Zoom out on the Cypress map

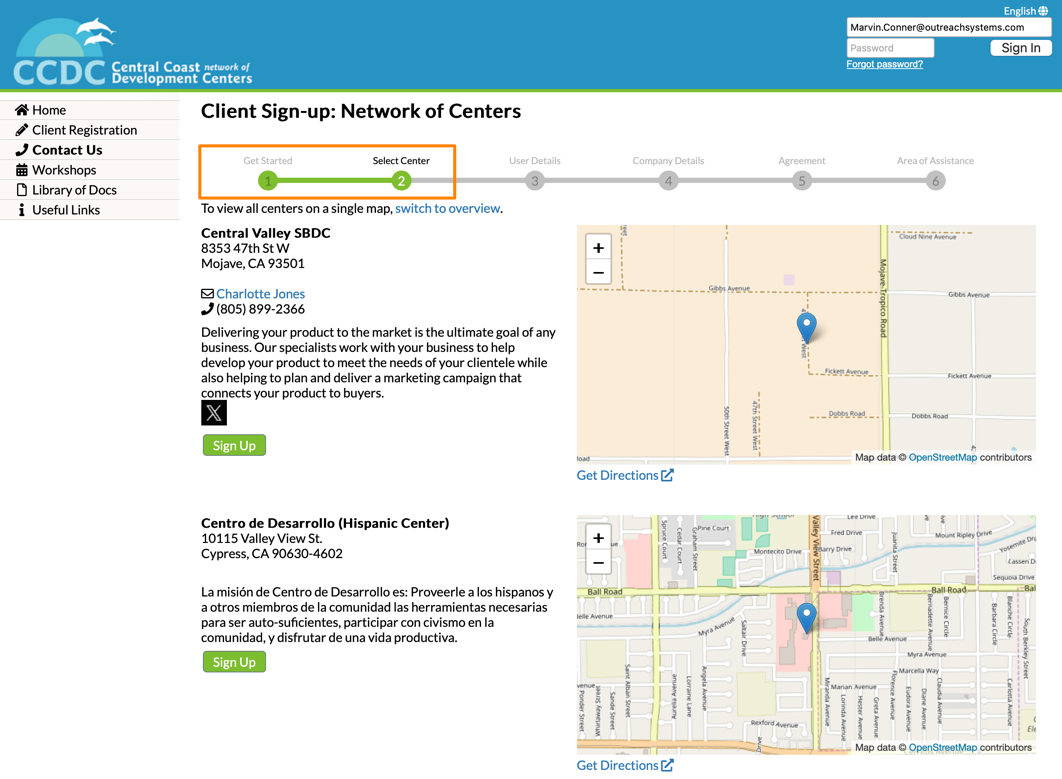[x=598, y=563]
